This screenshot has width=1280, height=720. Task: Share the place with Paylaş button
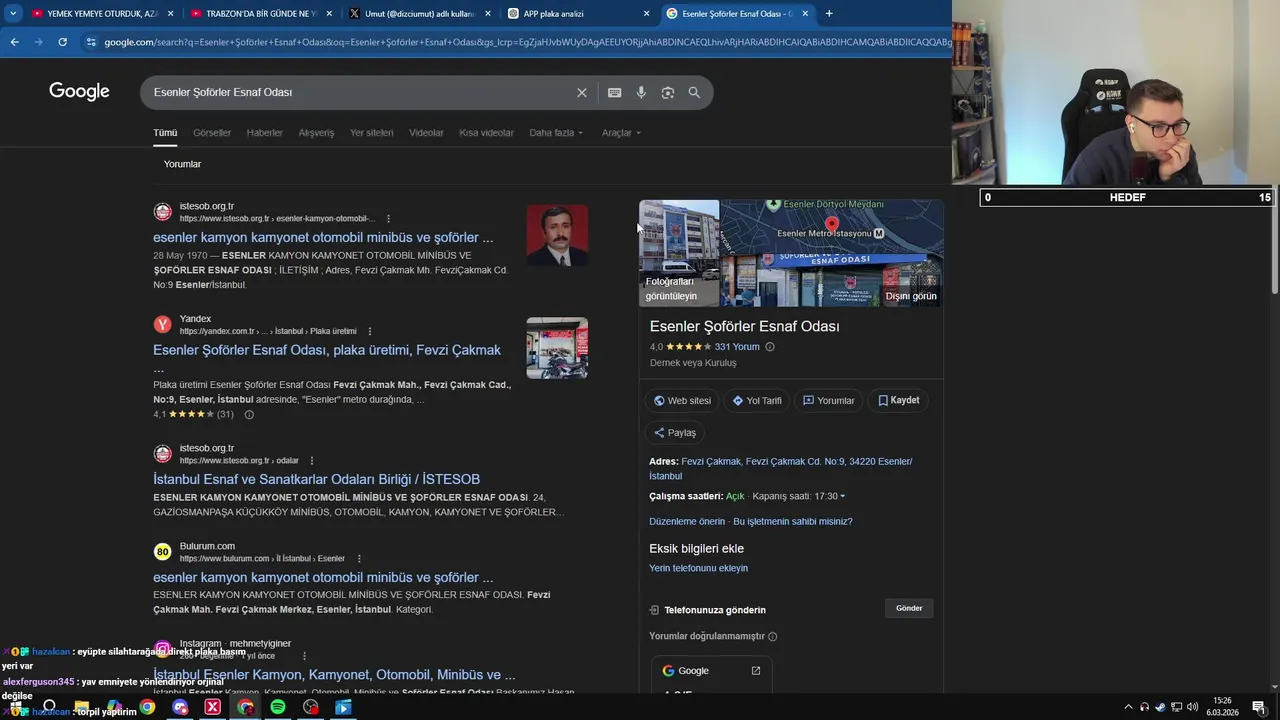coord(675,433)
